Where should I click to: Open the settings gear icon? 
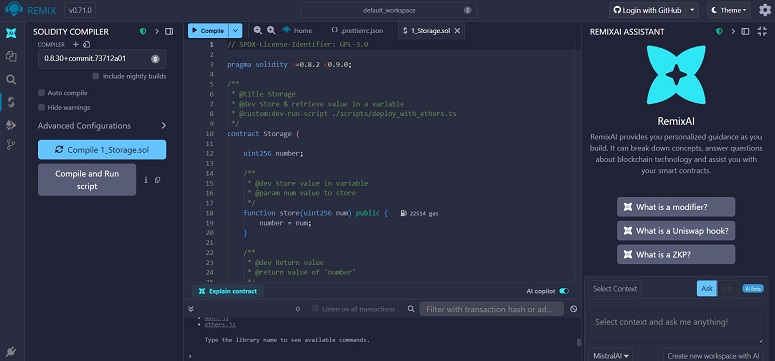765,10
